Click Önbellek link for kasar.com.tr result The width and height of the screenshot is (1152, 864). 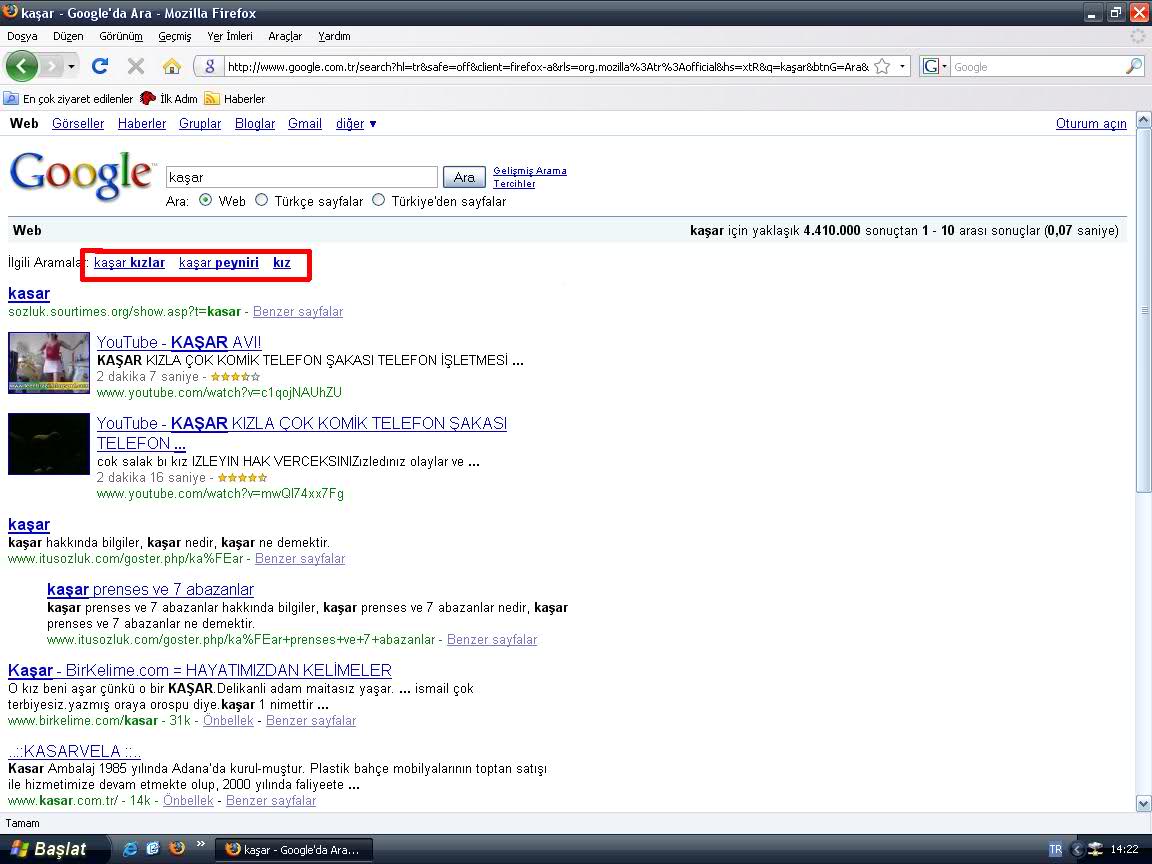click(x=188, y=801)
